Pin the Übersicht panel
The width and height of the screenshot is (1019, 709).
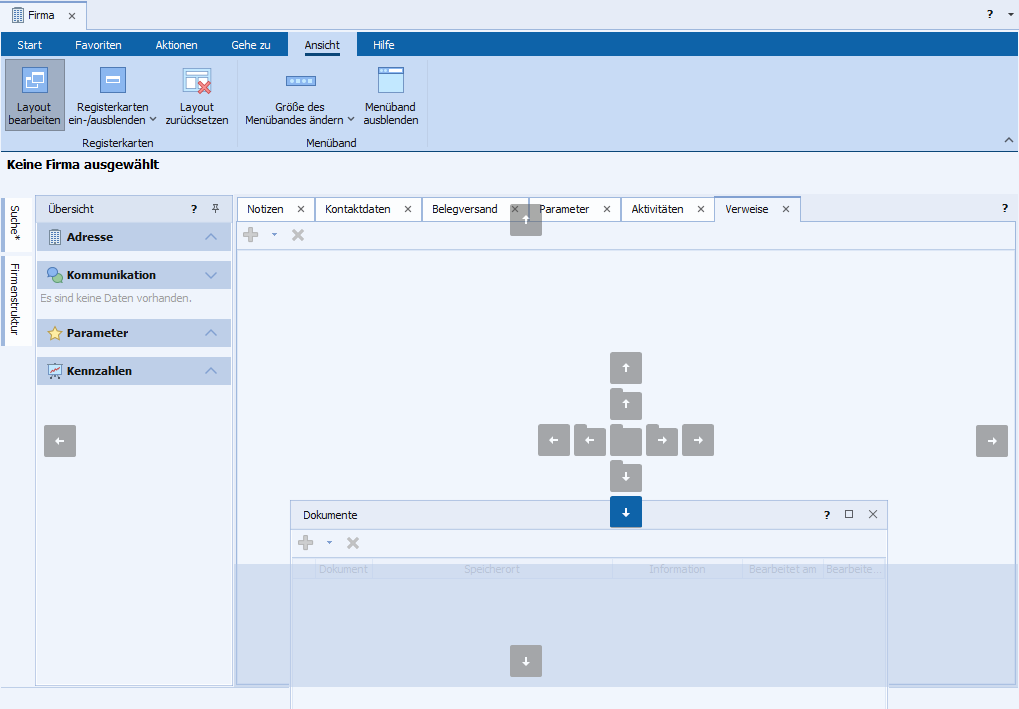point(215,209)
